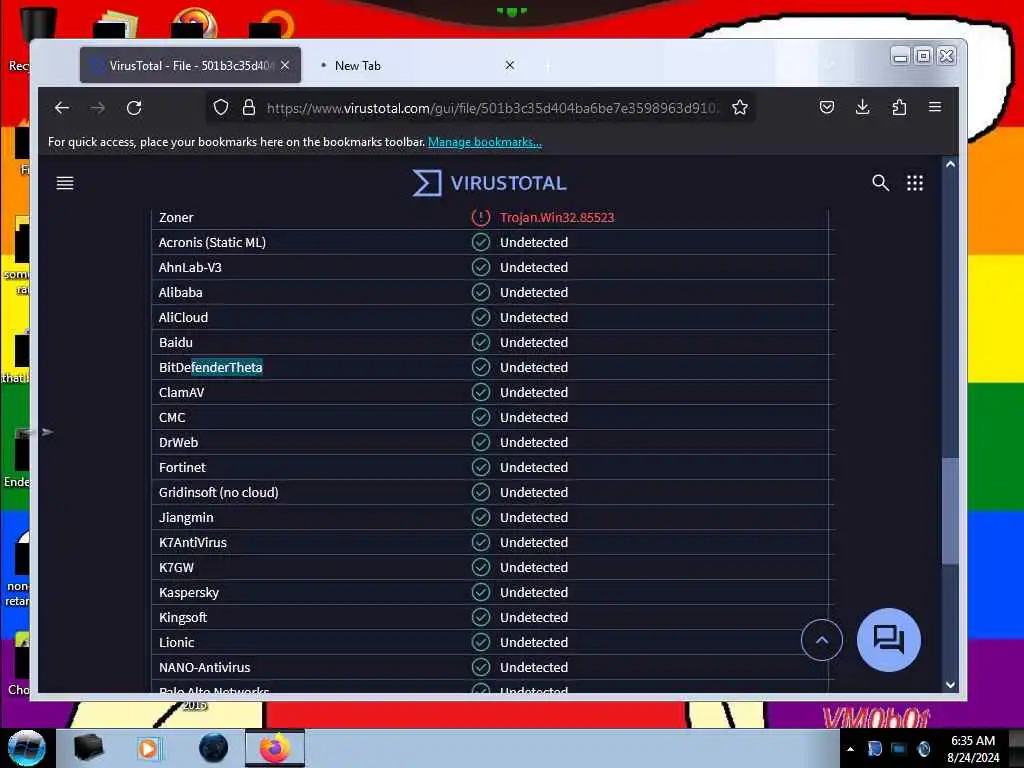Click the Manage bookmarks link
Screen dimensions: 1024x768
tap(485, 142)
